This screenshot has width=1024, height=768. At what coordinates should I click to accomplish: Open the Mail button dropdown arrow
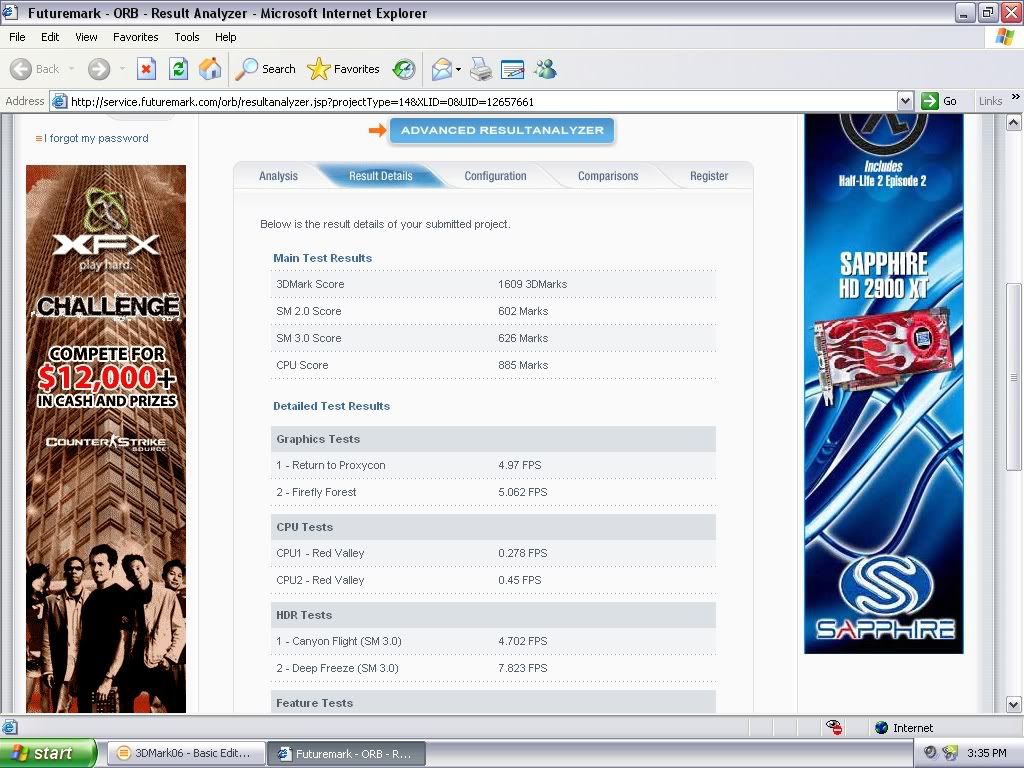[458, 70]
